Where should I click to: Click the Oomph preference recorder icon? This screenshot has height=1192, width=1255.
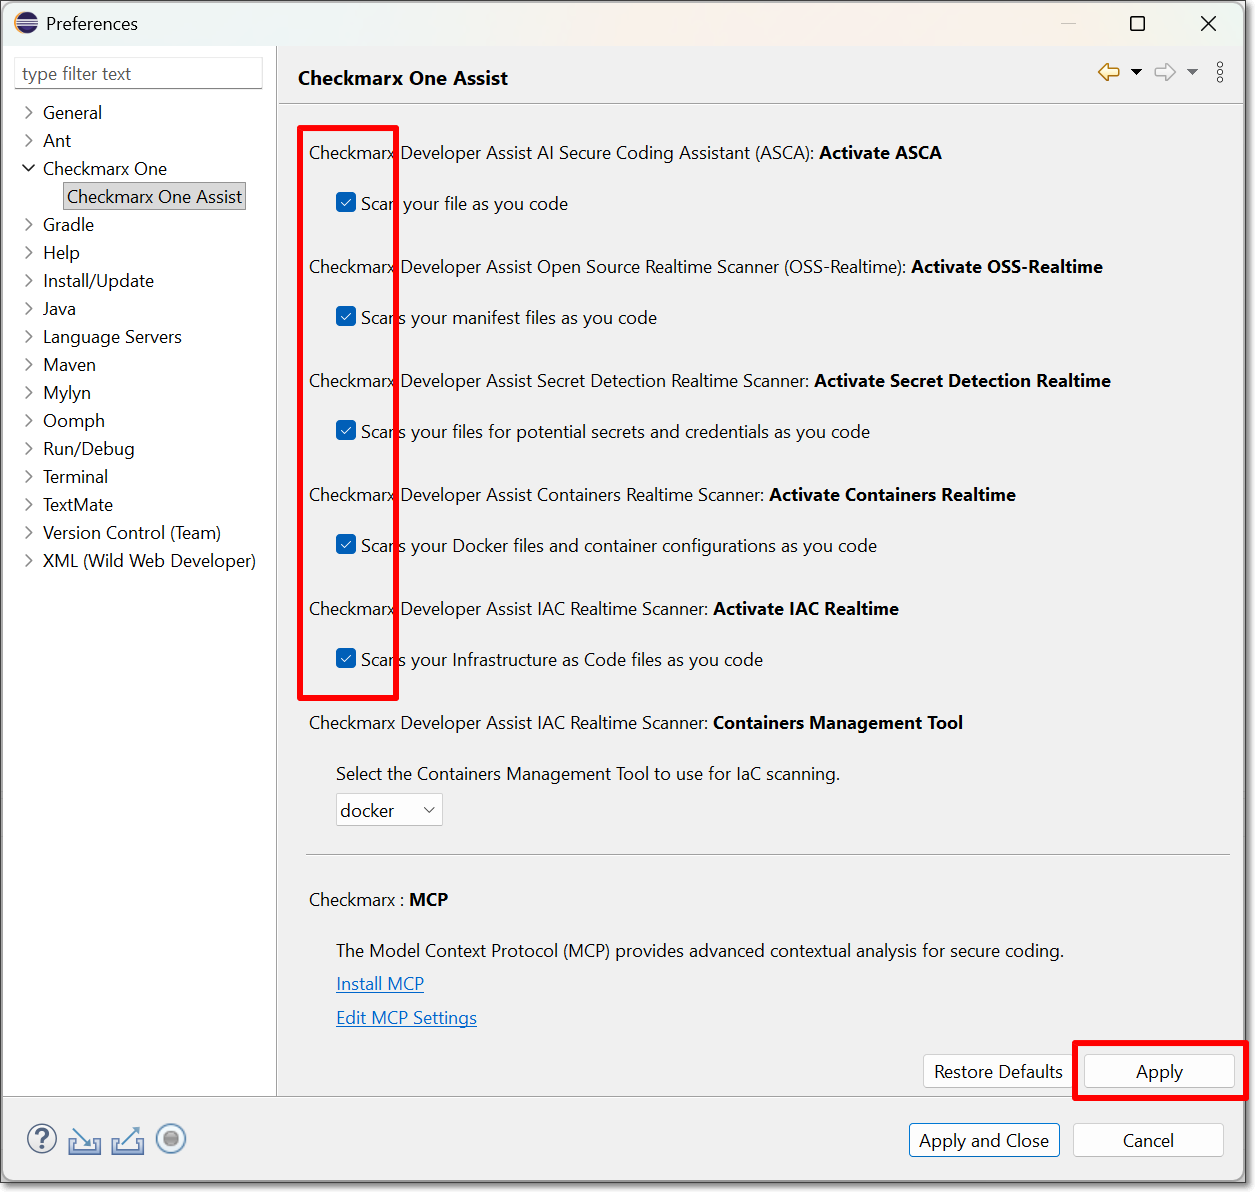(x=171, y=1138)
